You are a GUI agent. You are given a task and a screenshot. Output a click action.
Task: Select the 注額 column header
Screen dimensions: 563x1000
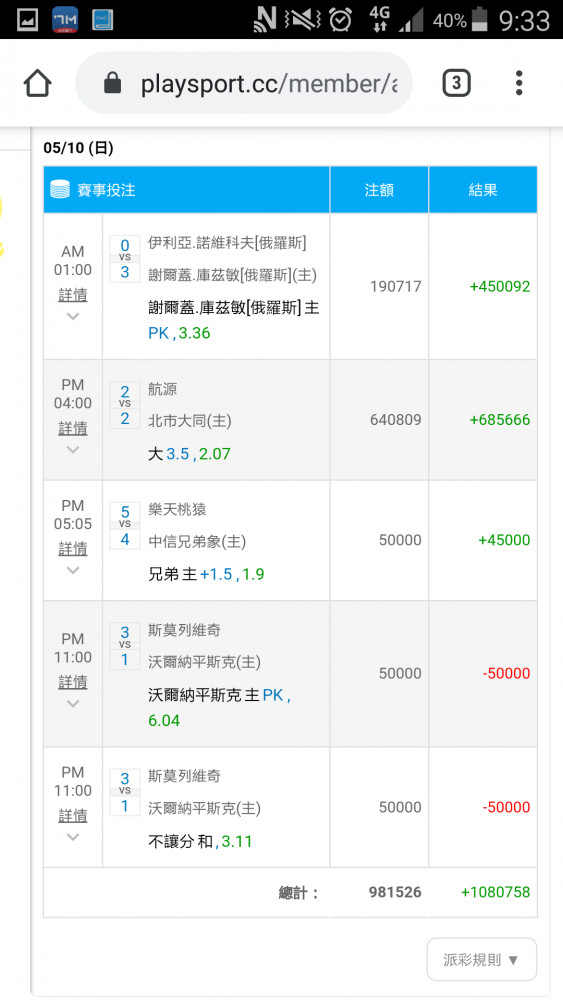click(379, 189)
